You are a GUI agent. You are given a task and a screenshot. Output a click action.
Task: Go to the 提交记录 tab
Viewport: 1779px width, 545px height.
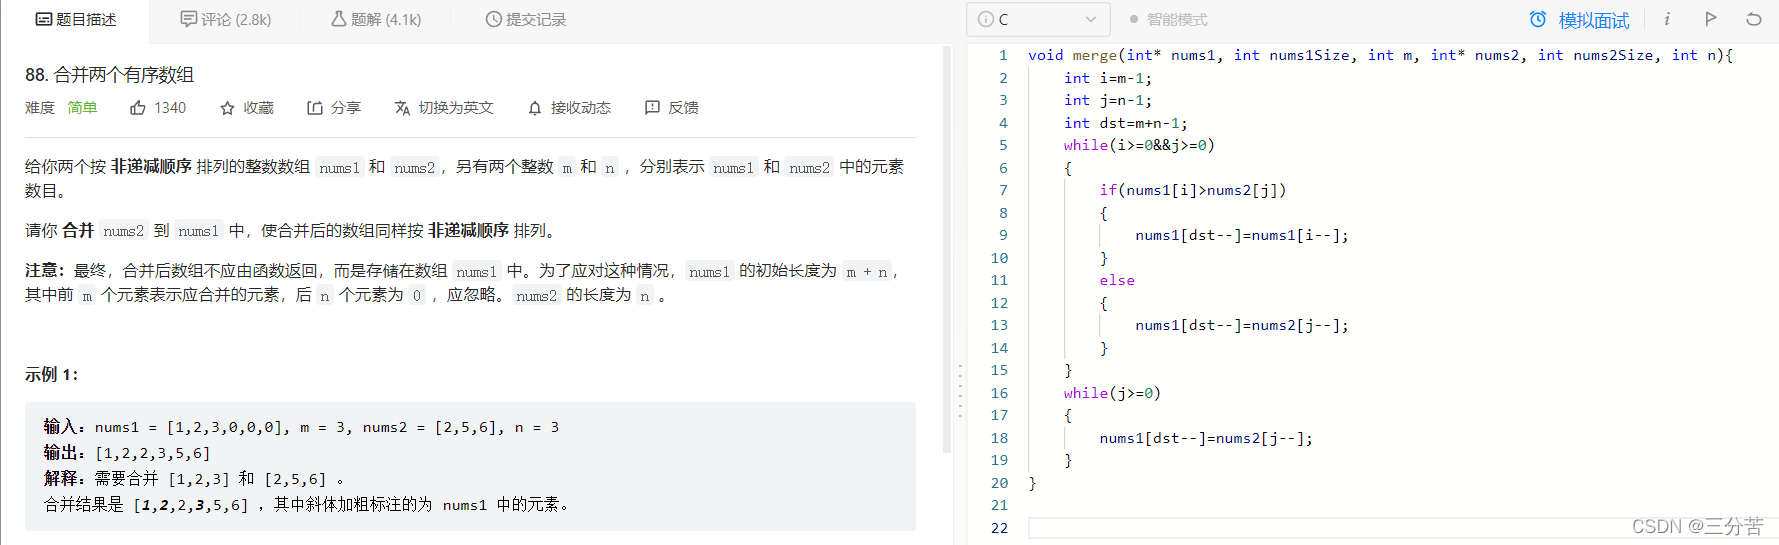(x=525, y=20)
